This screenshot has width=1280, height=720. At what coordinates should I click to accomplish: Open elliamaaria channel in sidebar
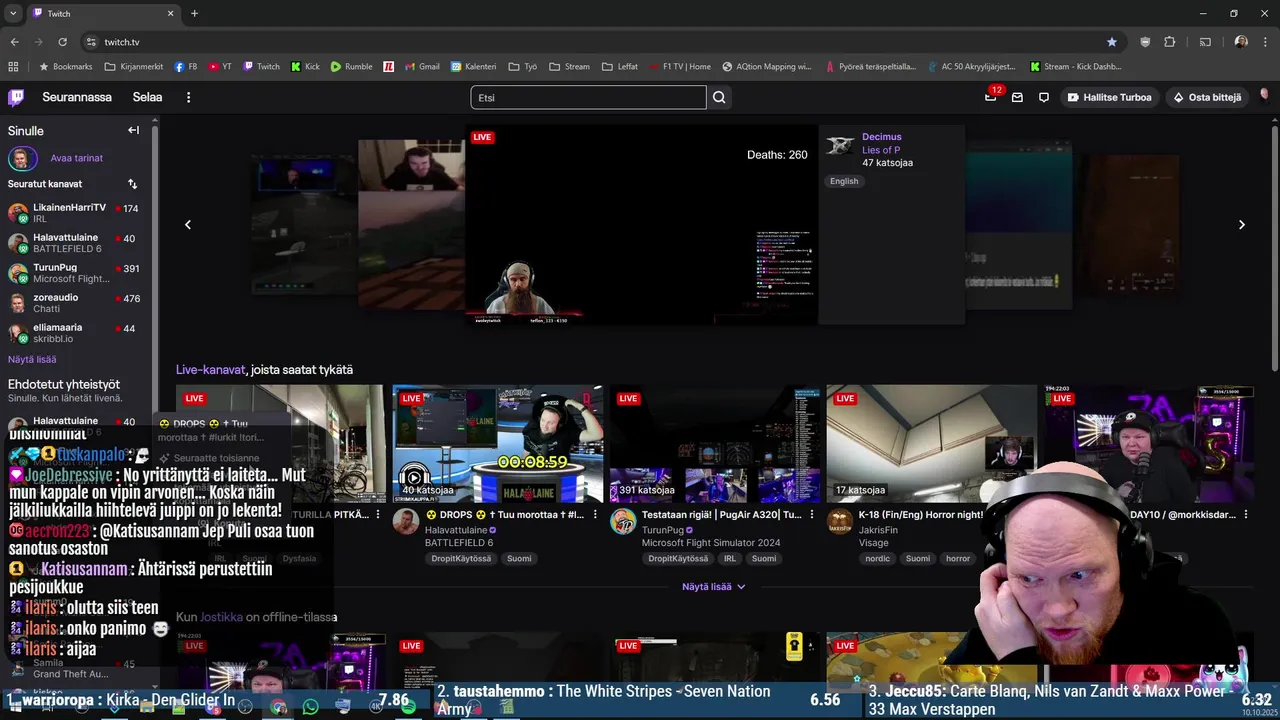tap(74, 333)
